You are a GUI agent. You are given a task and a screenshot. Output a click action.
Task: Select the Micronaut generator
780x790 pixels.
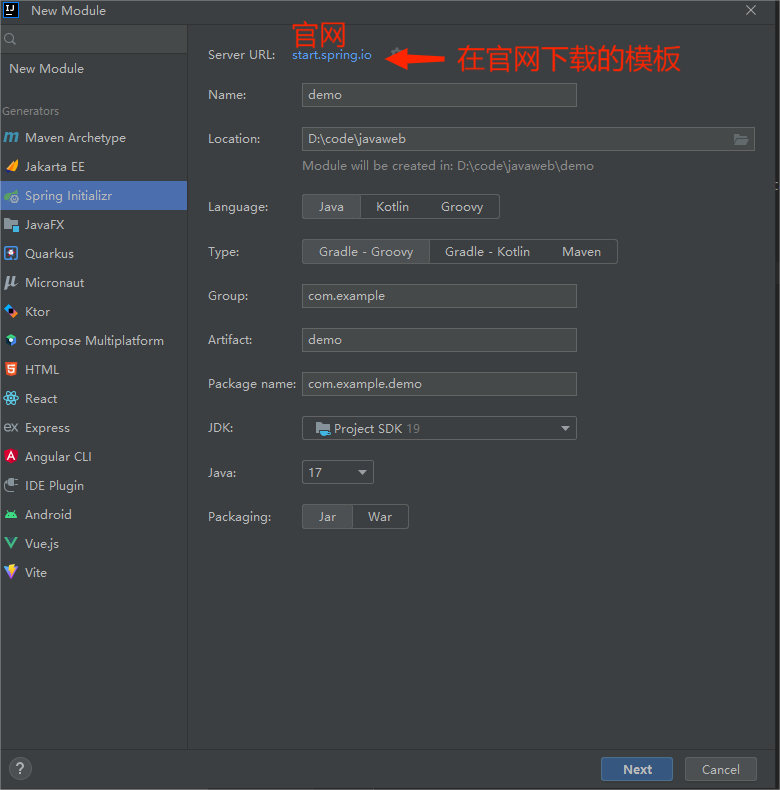94,283
